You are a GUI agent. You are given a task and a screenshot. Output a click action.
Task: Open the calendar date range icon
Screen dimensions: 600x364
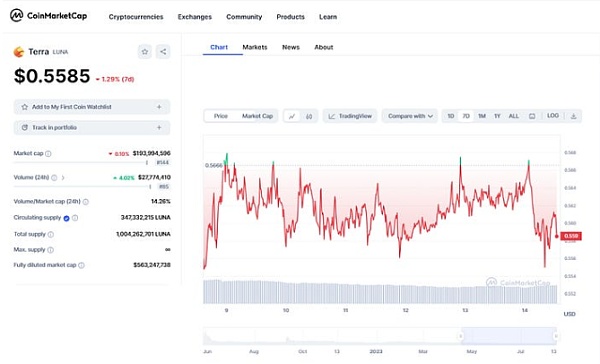coord(532,116)
